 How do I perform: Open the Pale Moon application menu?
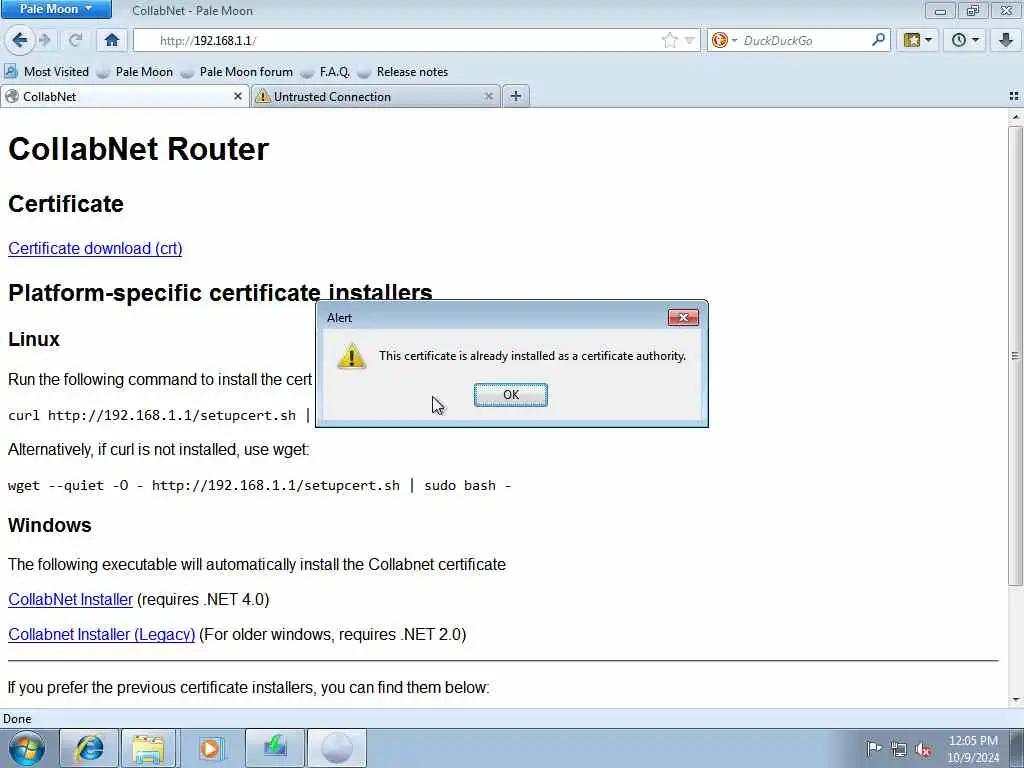(x=56, y=9)
